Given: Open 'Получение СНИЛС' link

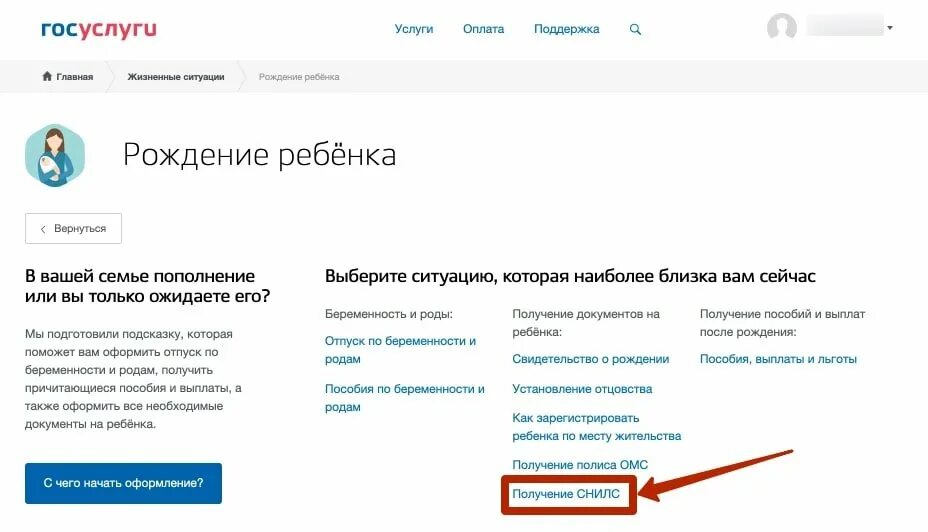Looking at the screenshot, I should pos(566,494).
